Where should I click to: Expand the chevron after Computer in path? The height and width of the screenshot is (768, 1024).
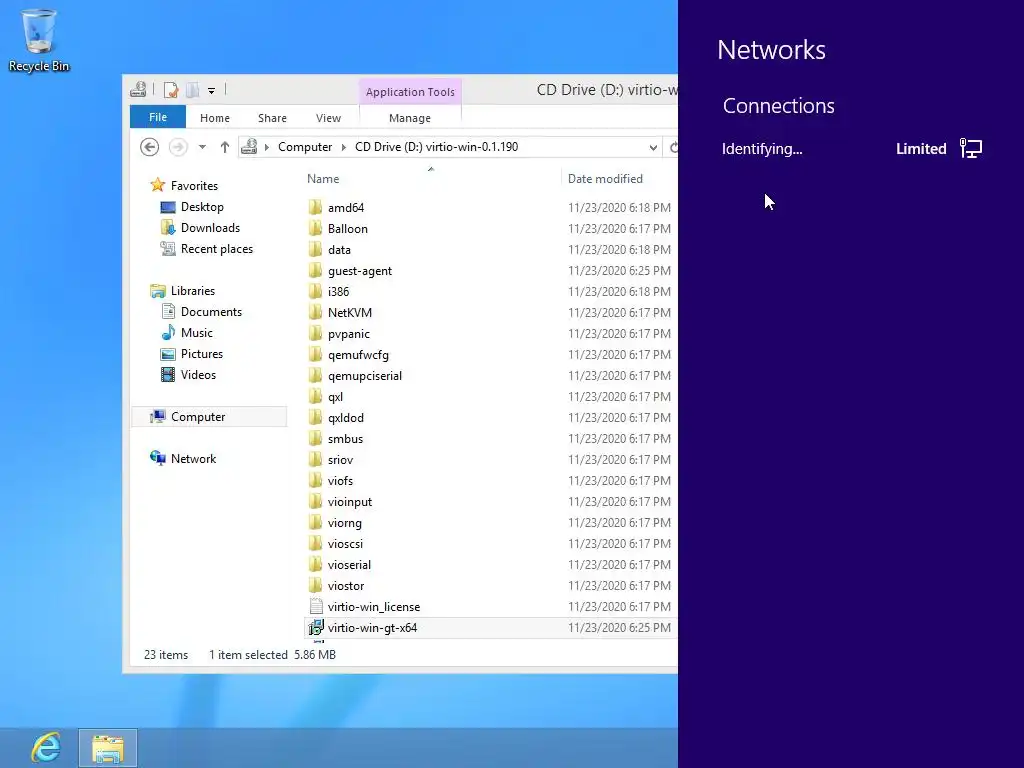[344, 147]
